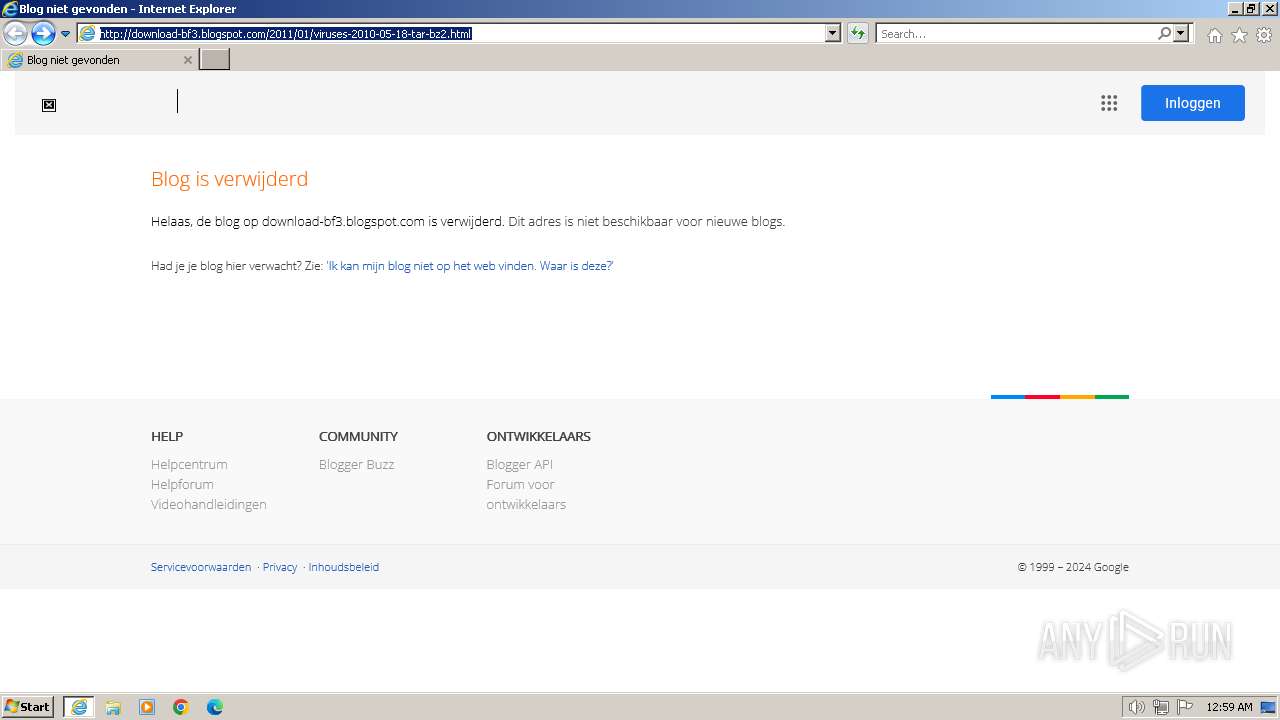Click the ONTWIKKELAARS footer heading
This screenshot has height=720, width=1280.
coord(538,436)
